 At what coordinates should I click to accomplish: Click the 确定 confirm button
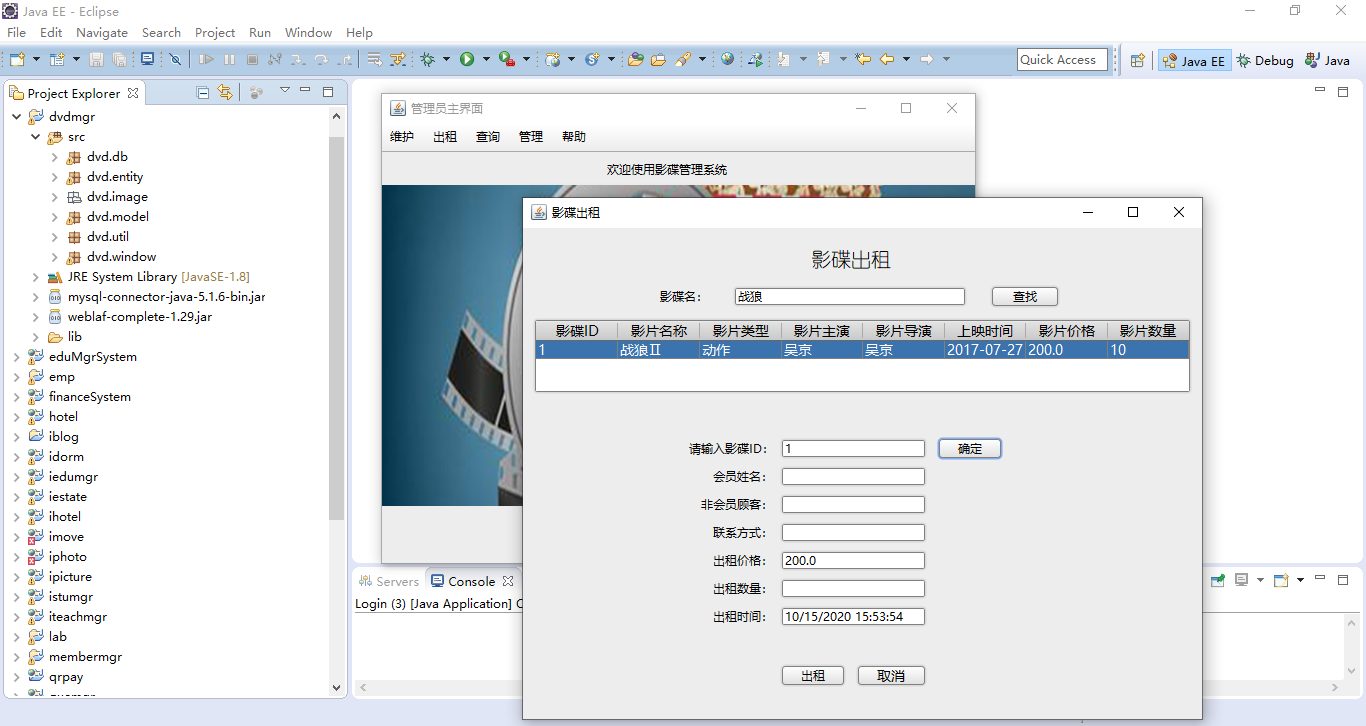[x=970, y=449]
